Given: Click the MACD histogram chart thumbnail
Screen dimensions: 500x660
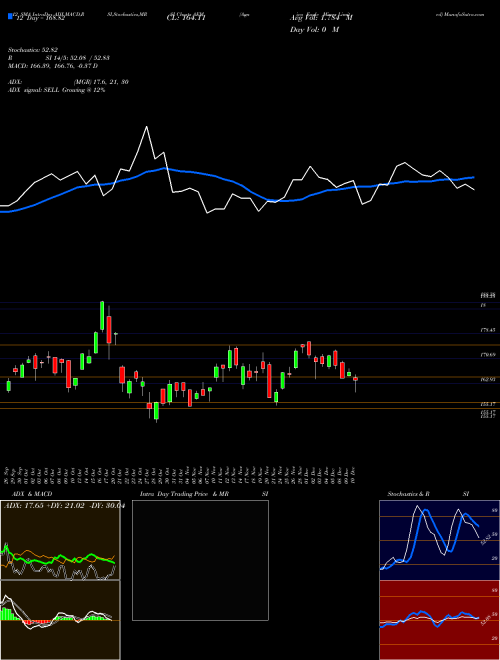Looking at the screenshot, I should 60,620.
